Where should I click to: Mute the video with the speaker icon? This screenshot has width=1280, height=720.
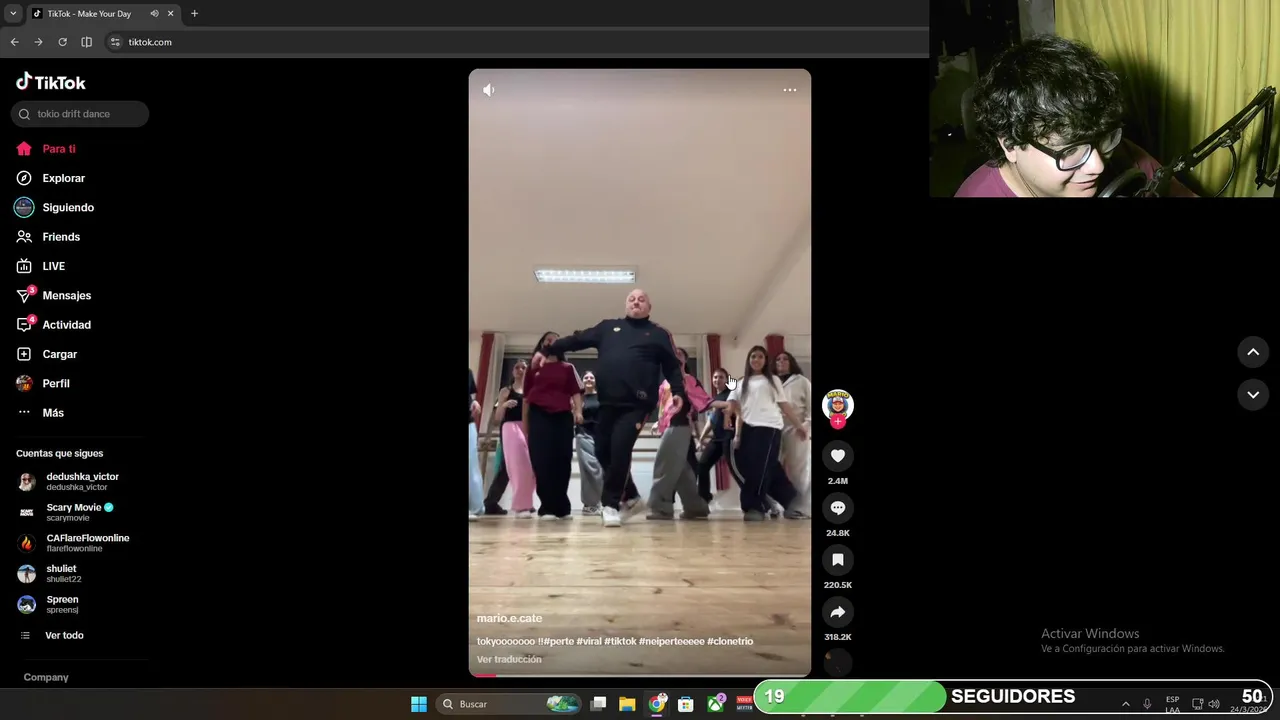click(x=488, y=90)
